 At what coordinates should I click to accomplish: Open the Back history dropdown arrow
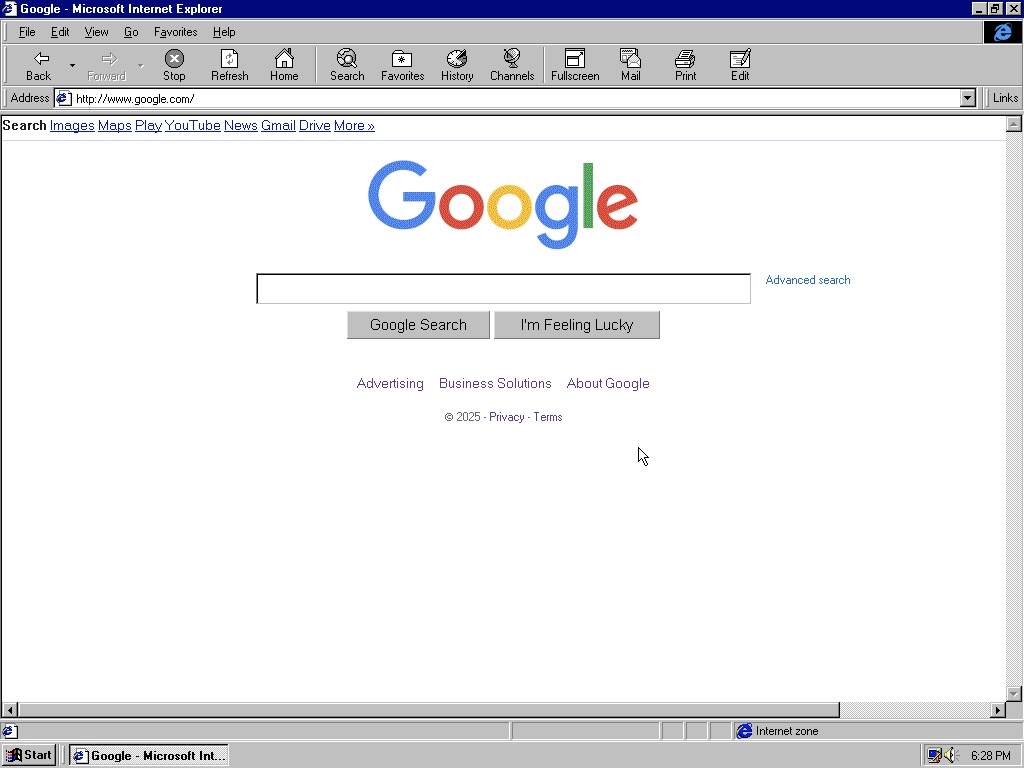tap(72, 65)
